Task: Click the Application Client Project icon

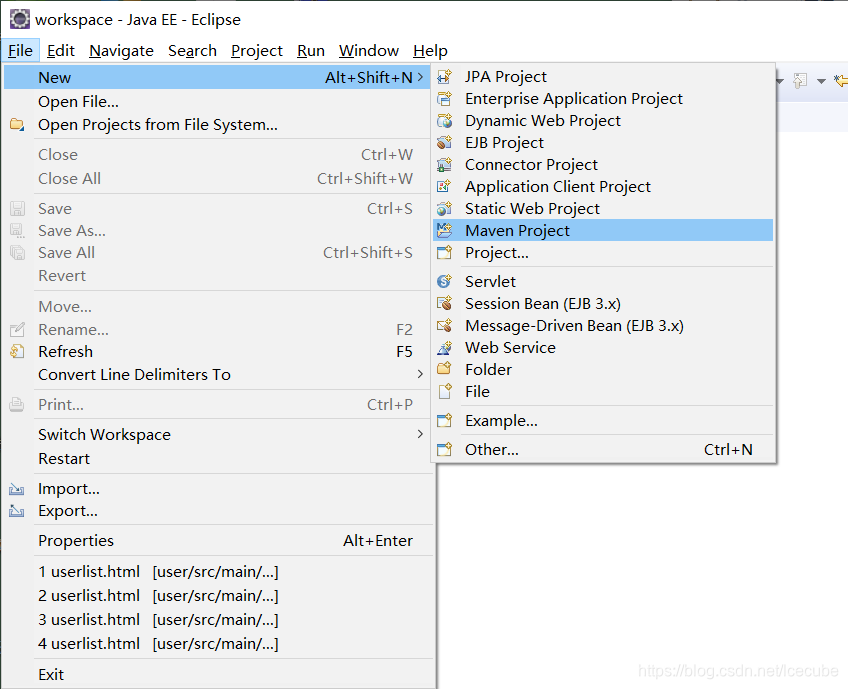Action: [x=445, y=187]
